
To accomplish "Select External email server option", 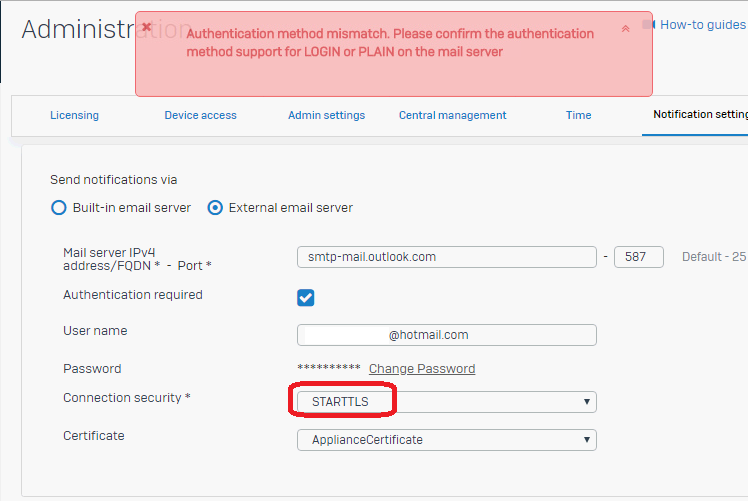I will coord(214,208).
